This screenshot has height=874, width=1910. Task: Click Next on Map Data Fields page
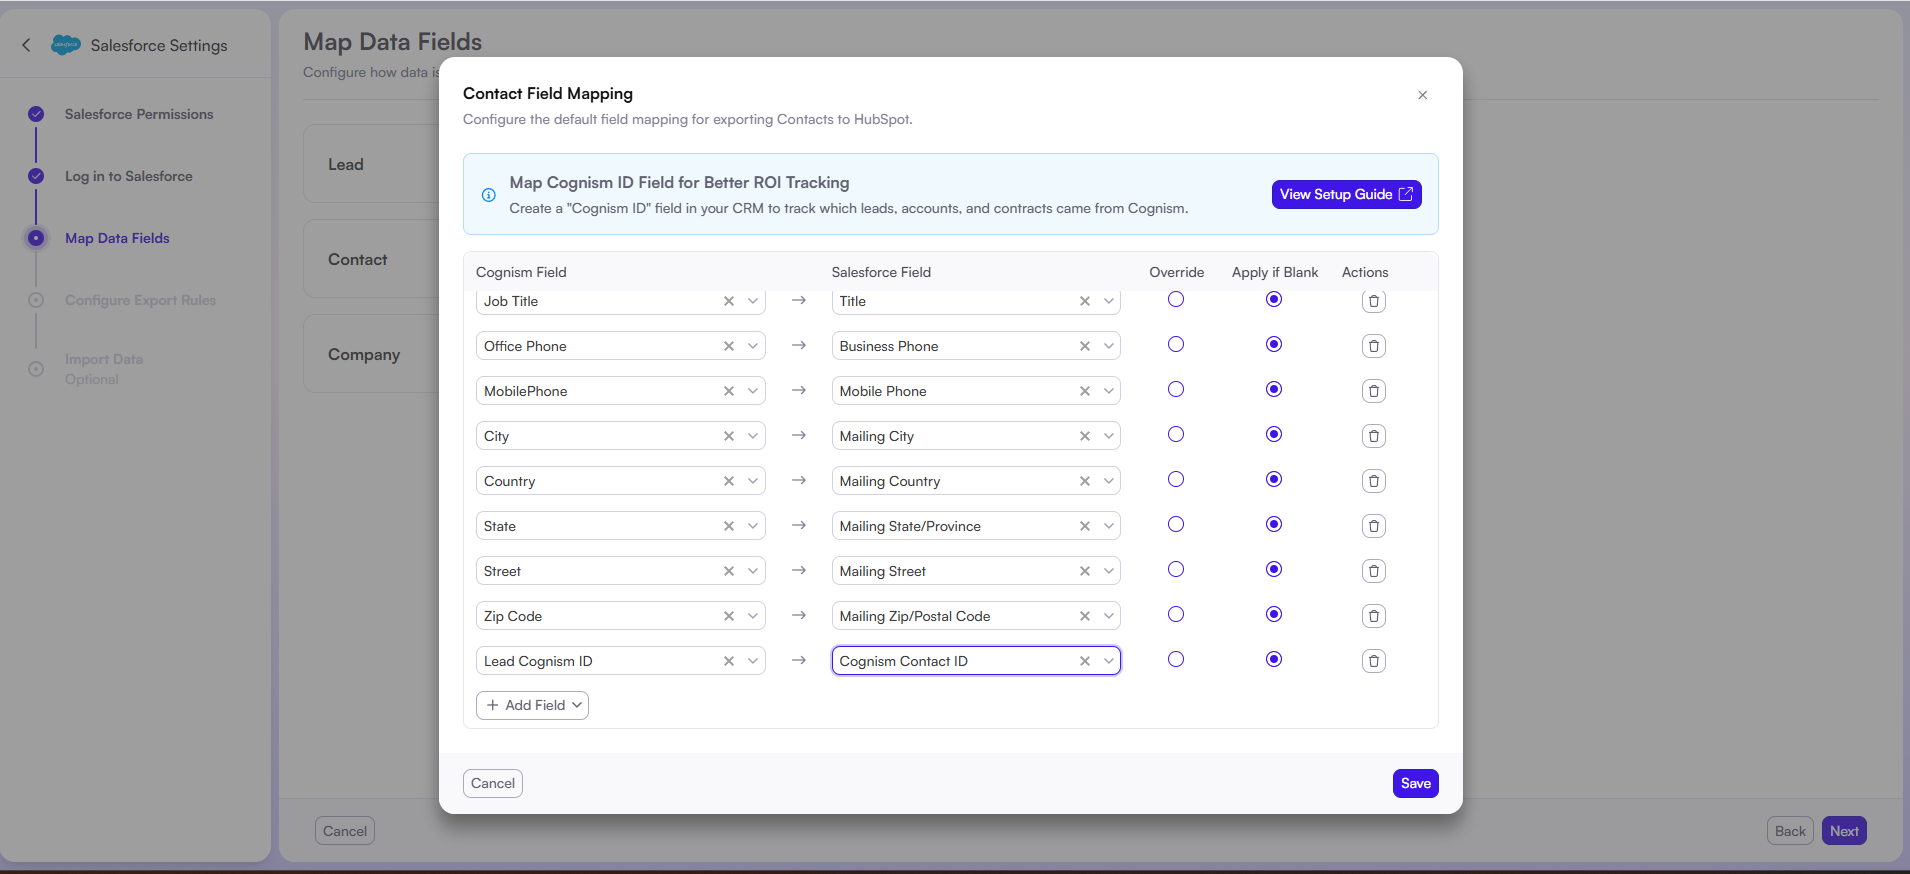coord(1844,831)
